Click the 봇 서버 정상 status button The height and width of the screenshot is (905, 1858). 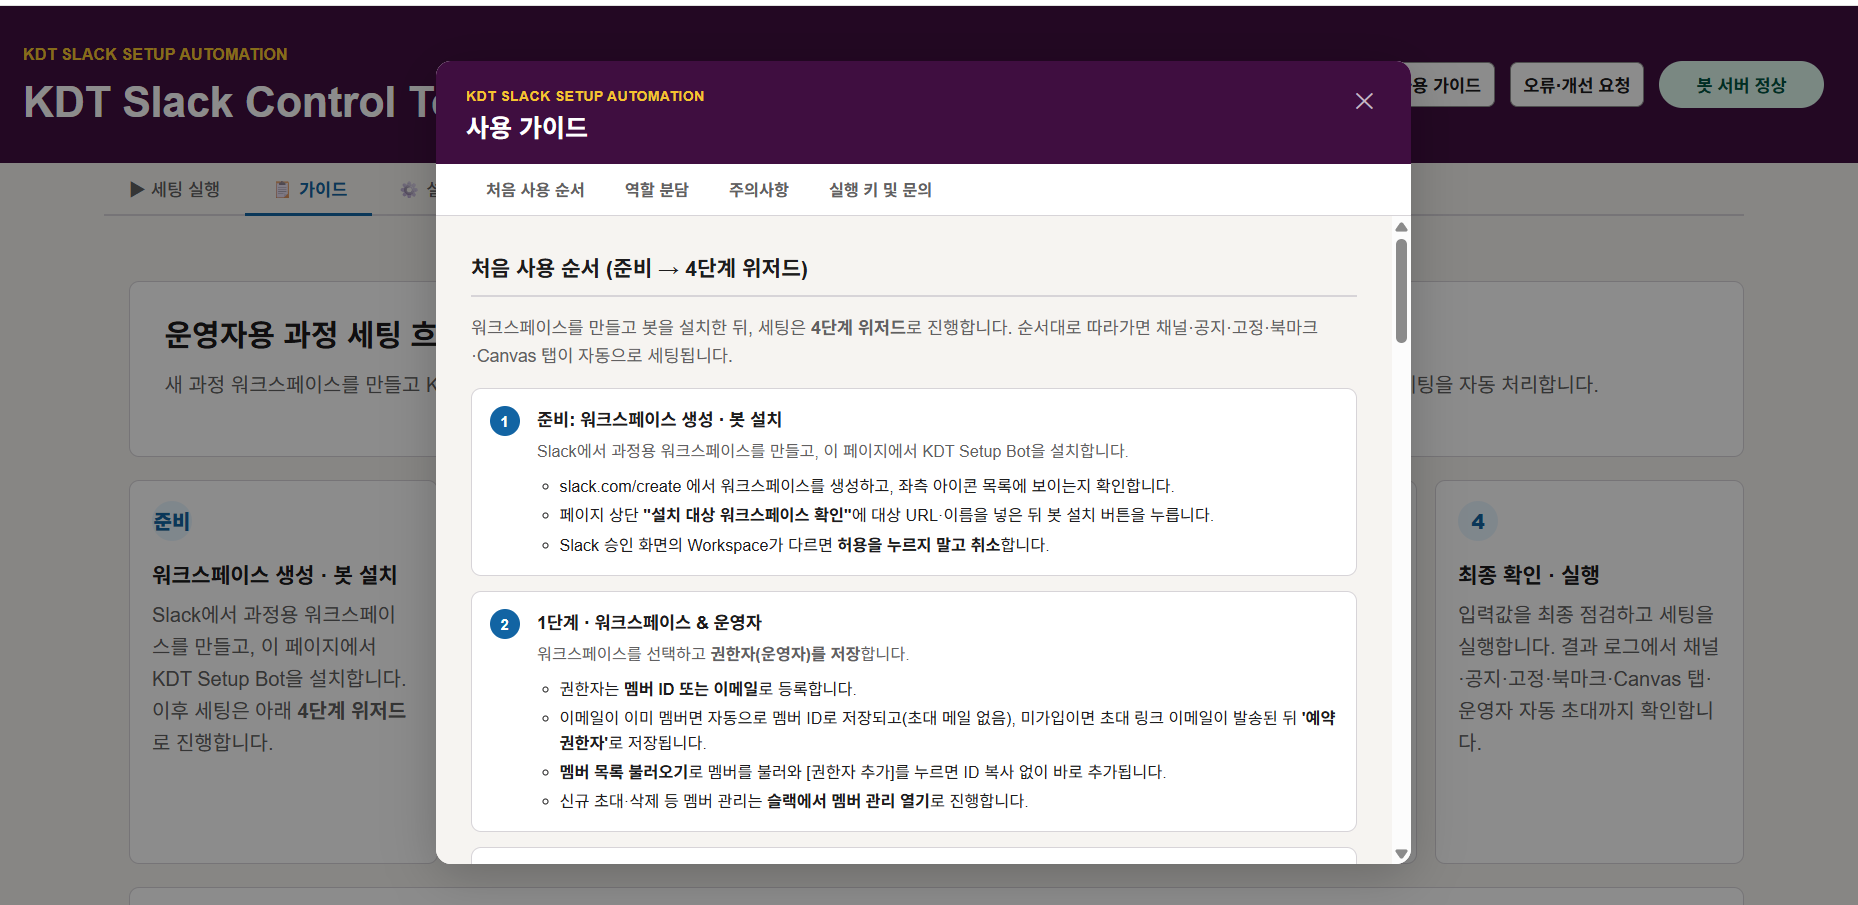coord(1741,85)
